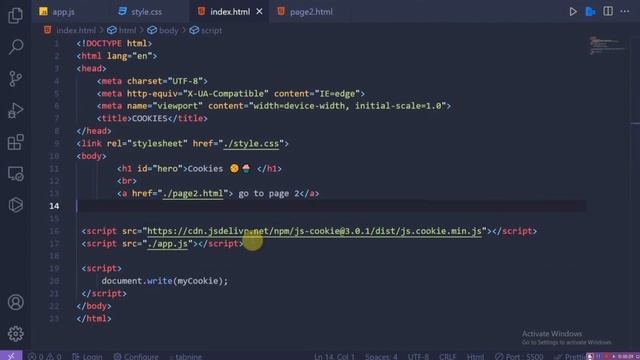Click the blue icon beside Run
Screen dimensions: 640x360
click(590, 11)
